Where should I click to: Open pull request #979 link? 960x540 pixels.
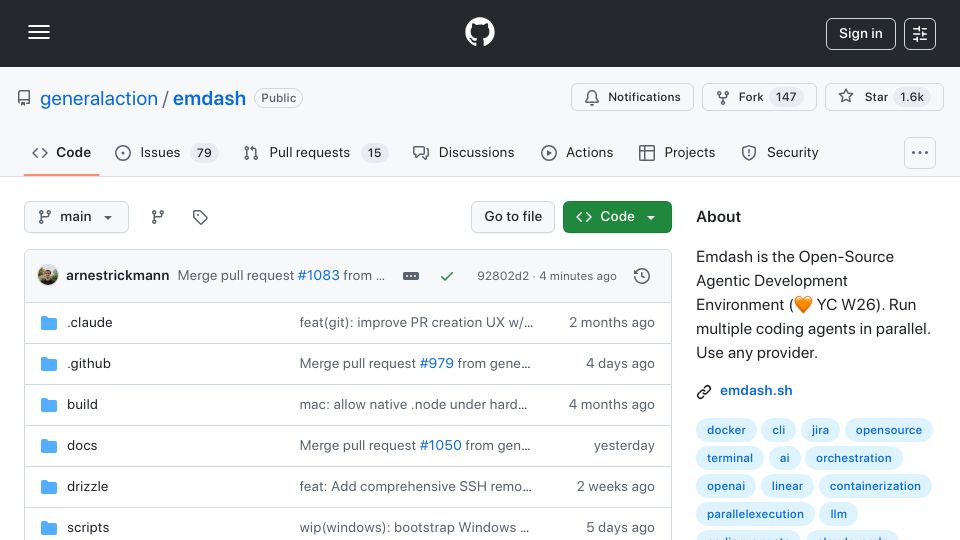click(437, 364)
